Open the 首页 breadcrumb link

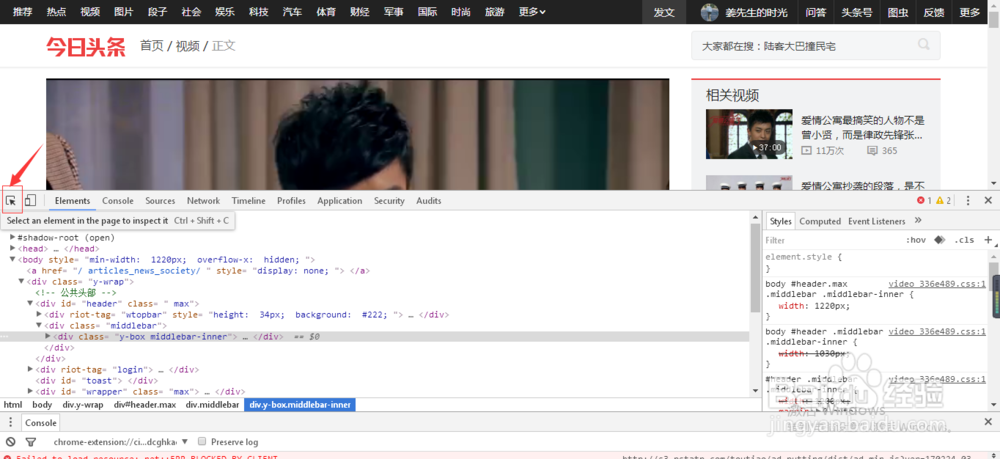click(152, 46)
